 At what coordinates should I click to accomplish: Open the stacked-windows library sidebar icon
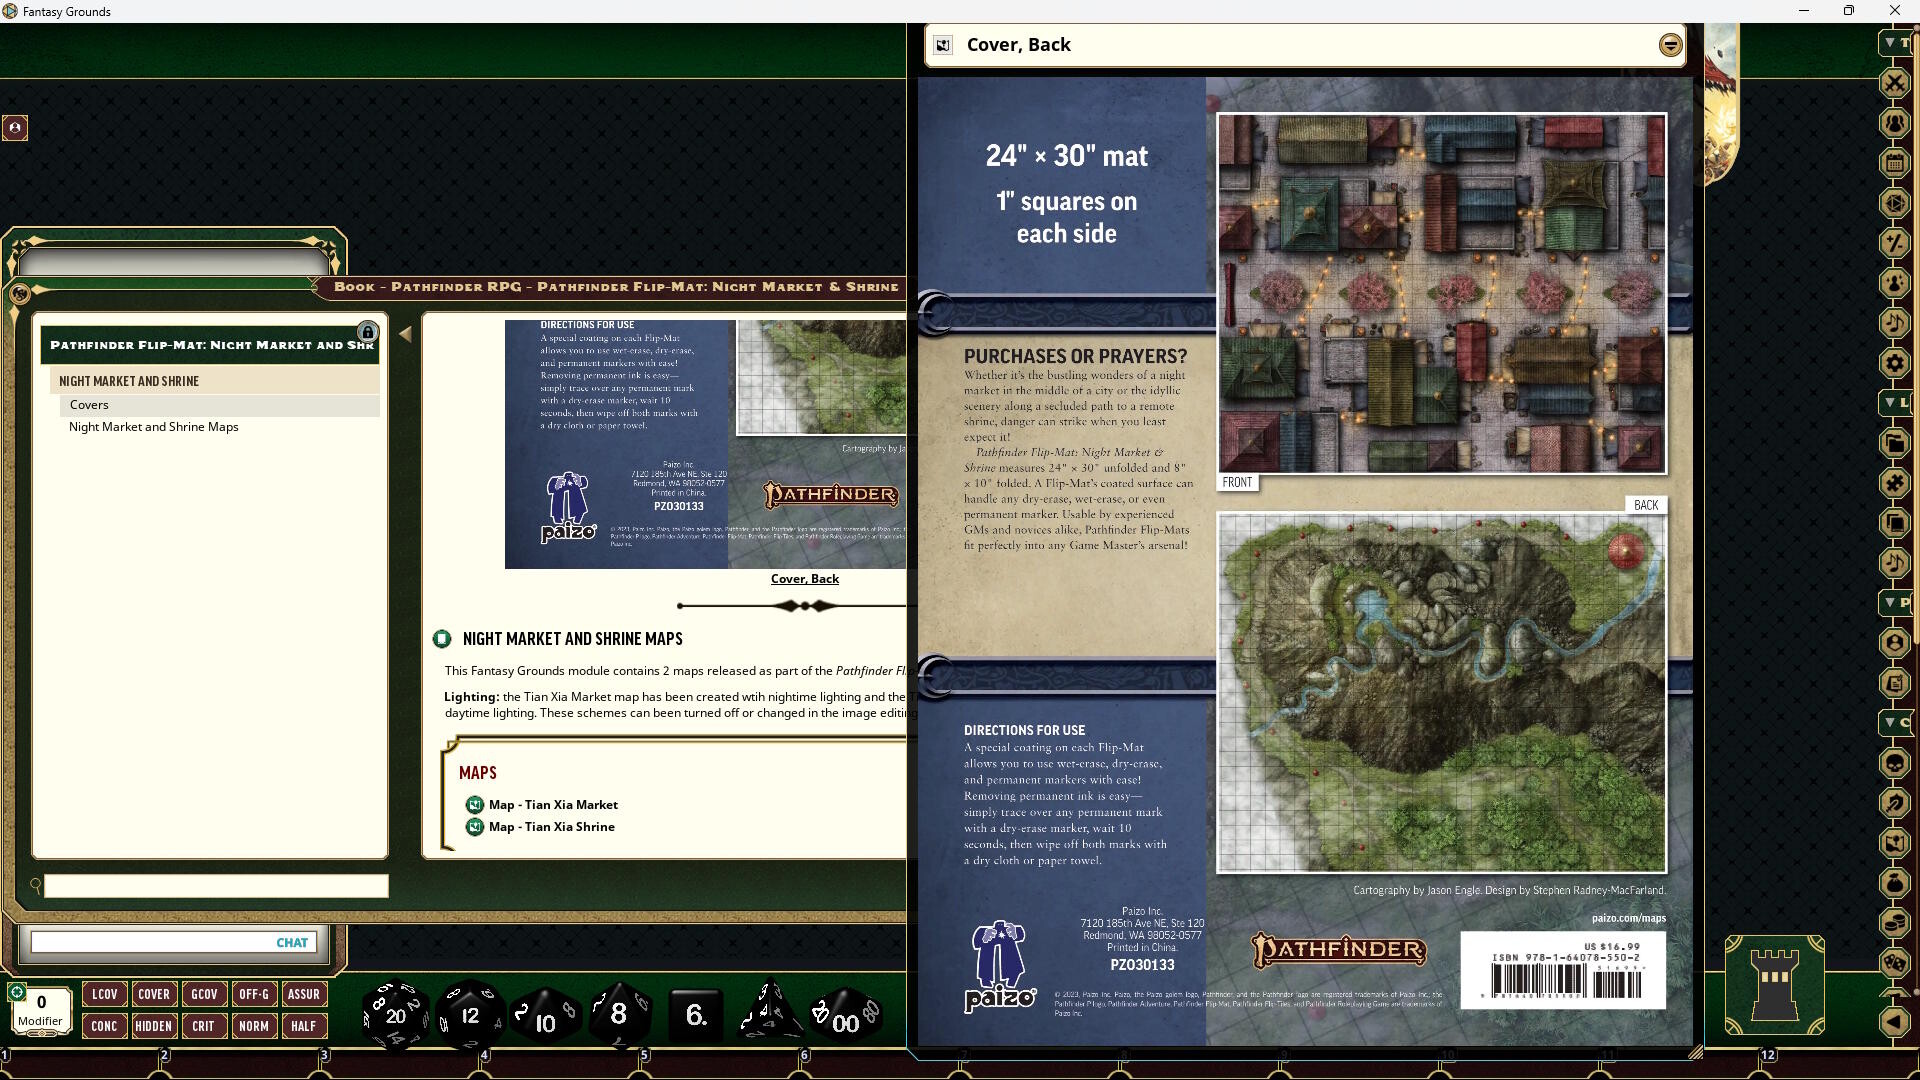tap(1895, 523)
